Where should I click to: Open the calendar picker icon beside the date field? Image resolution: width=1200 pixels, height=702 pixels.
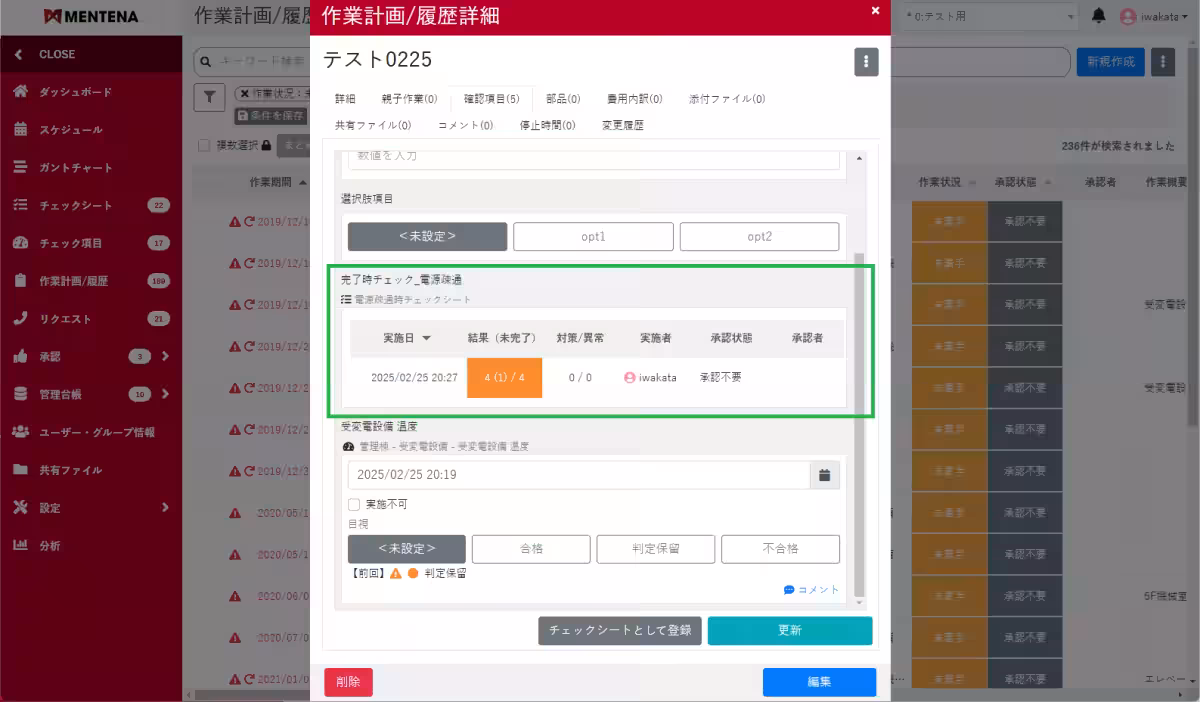coord(823,475)
